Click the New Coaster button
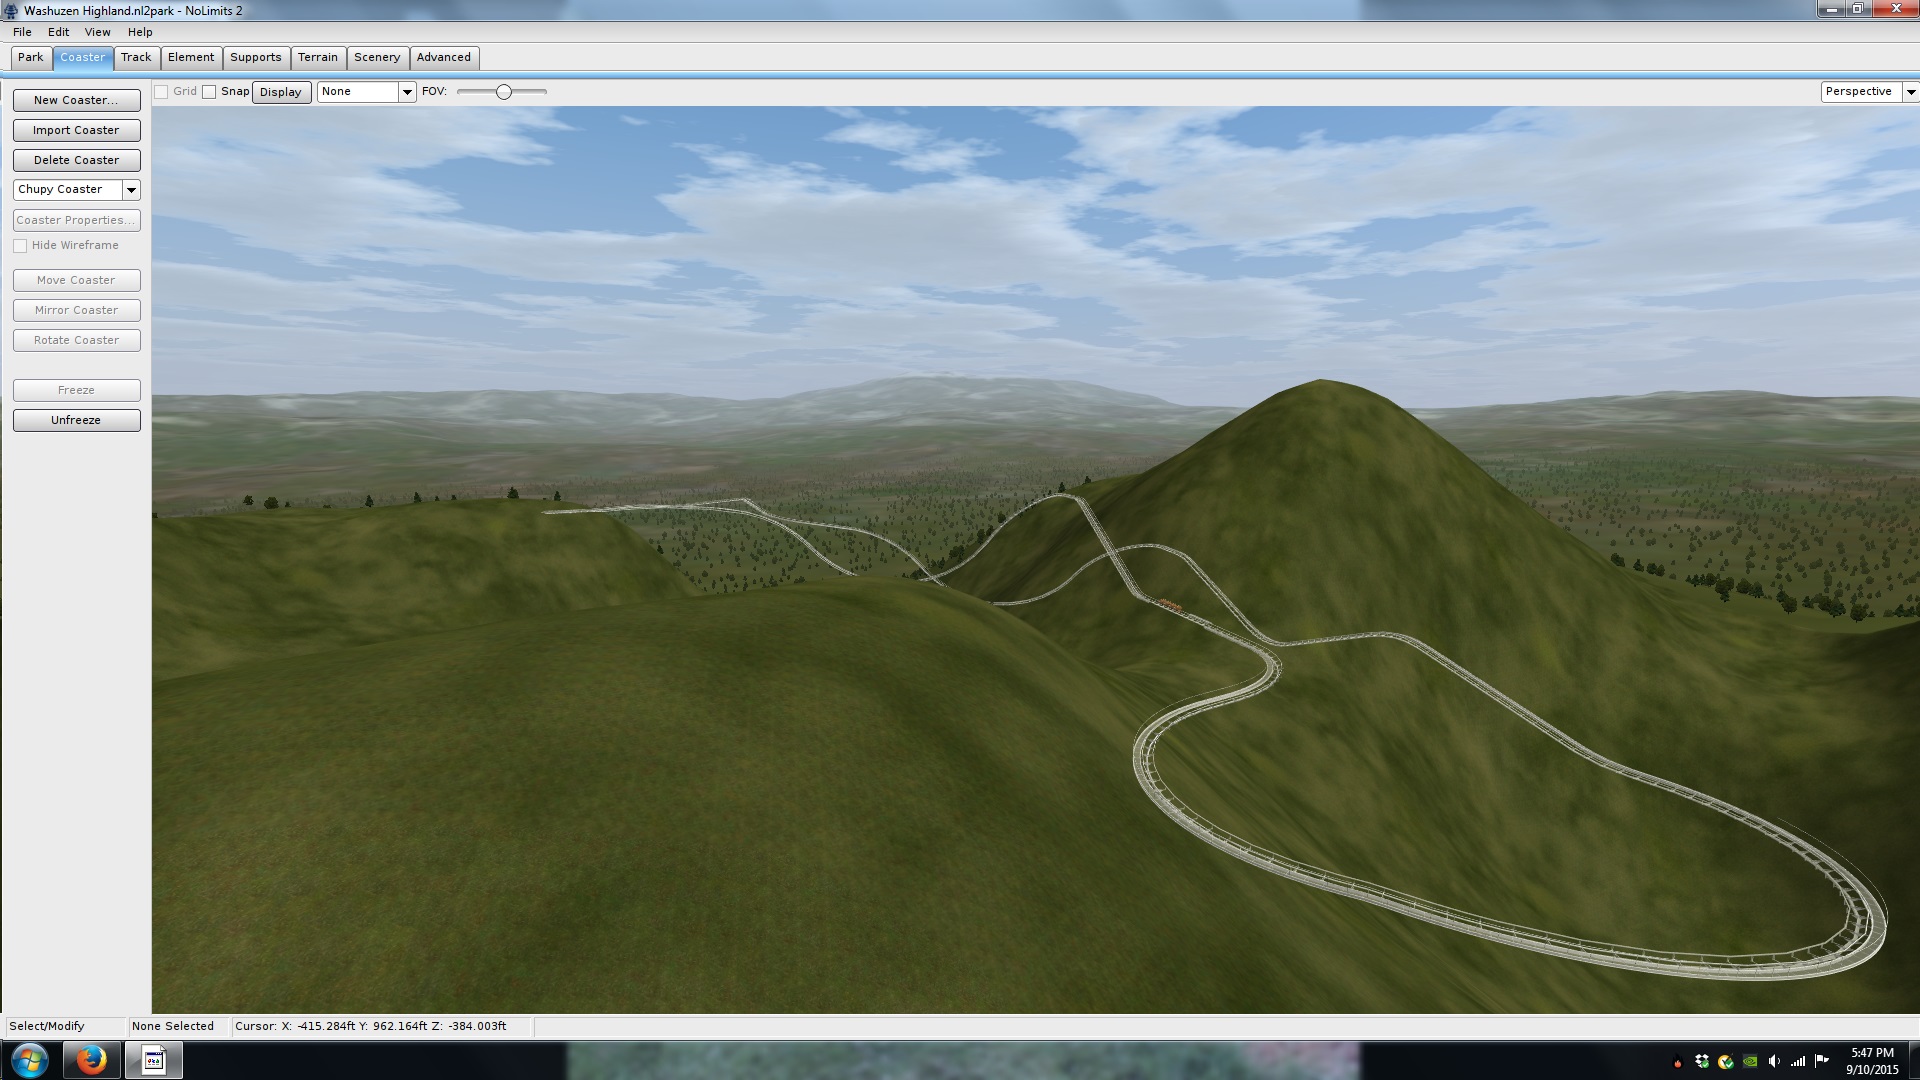 (76, 100)
